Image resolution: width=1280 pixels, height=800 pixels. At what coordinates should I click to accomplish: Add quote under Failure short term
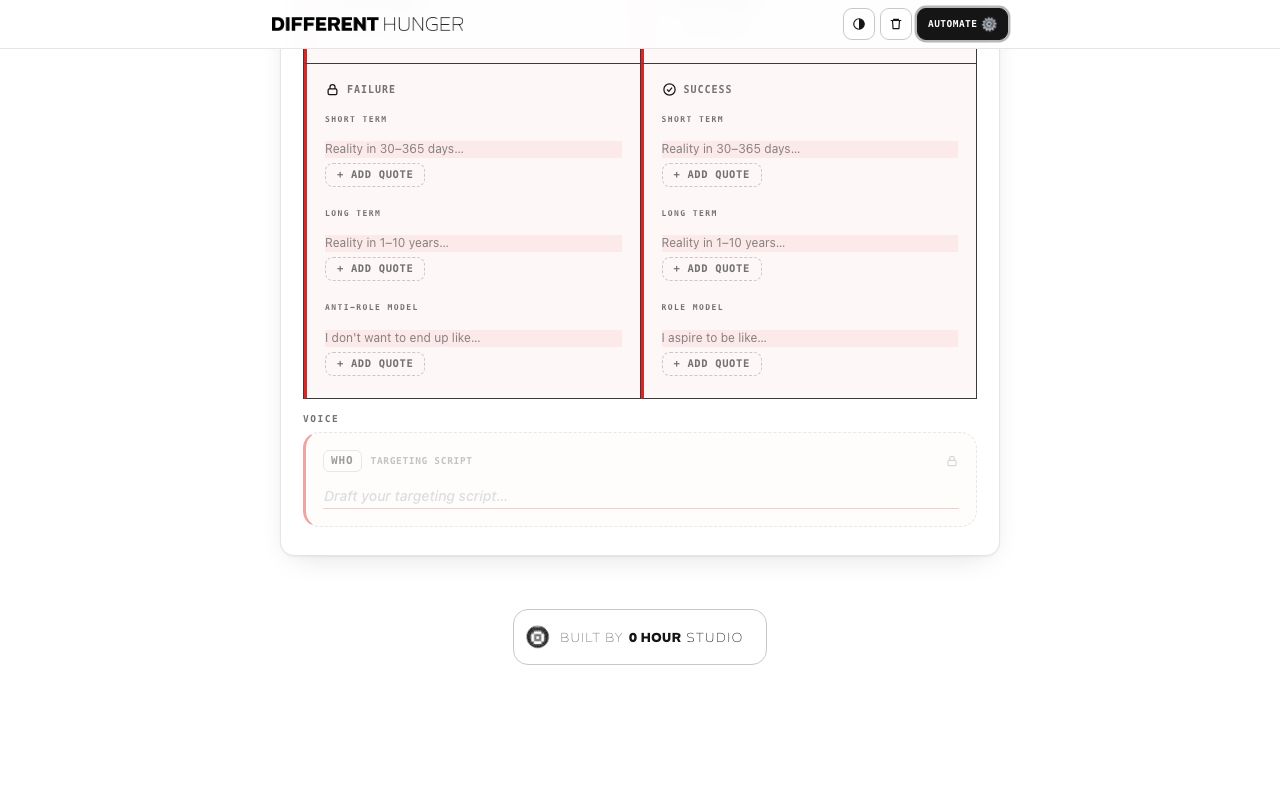point(375,175)
